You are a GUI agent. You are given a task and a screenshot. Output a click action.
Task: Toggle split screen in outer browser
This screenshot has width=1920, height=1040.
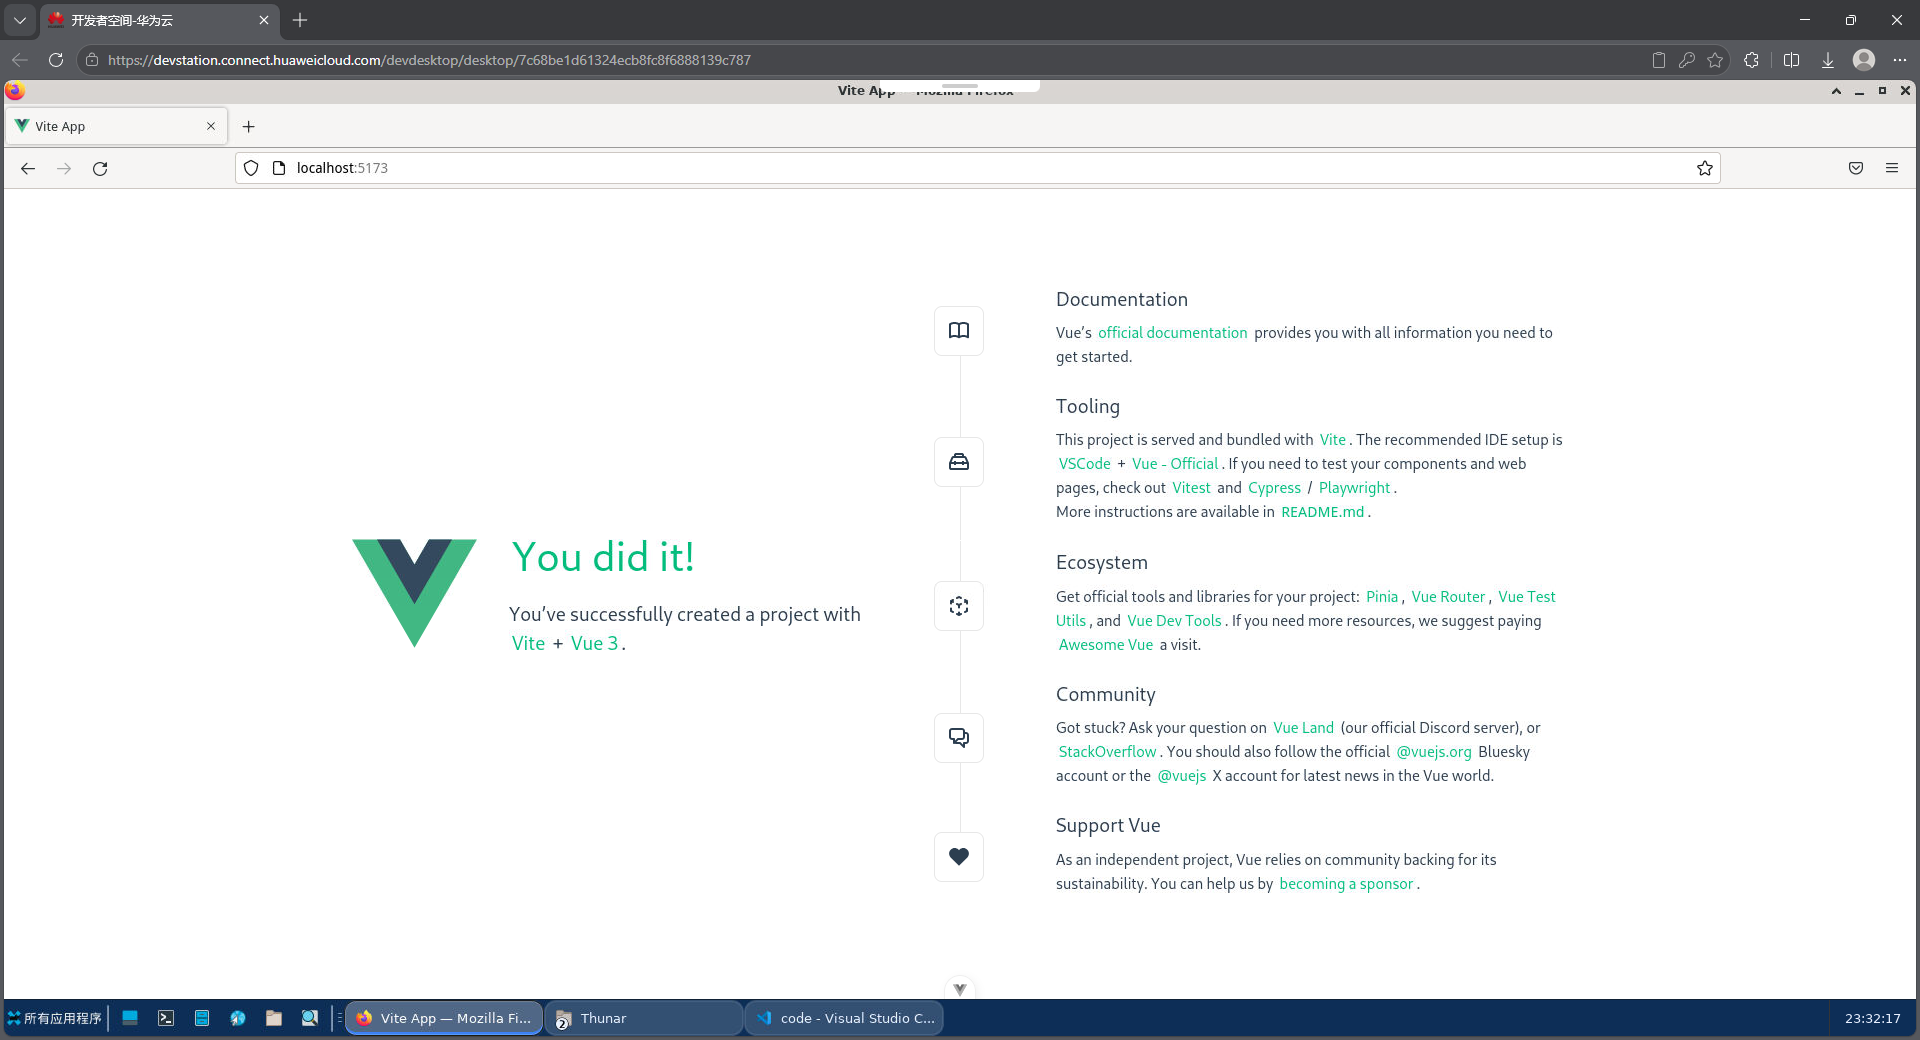1791,60
